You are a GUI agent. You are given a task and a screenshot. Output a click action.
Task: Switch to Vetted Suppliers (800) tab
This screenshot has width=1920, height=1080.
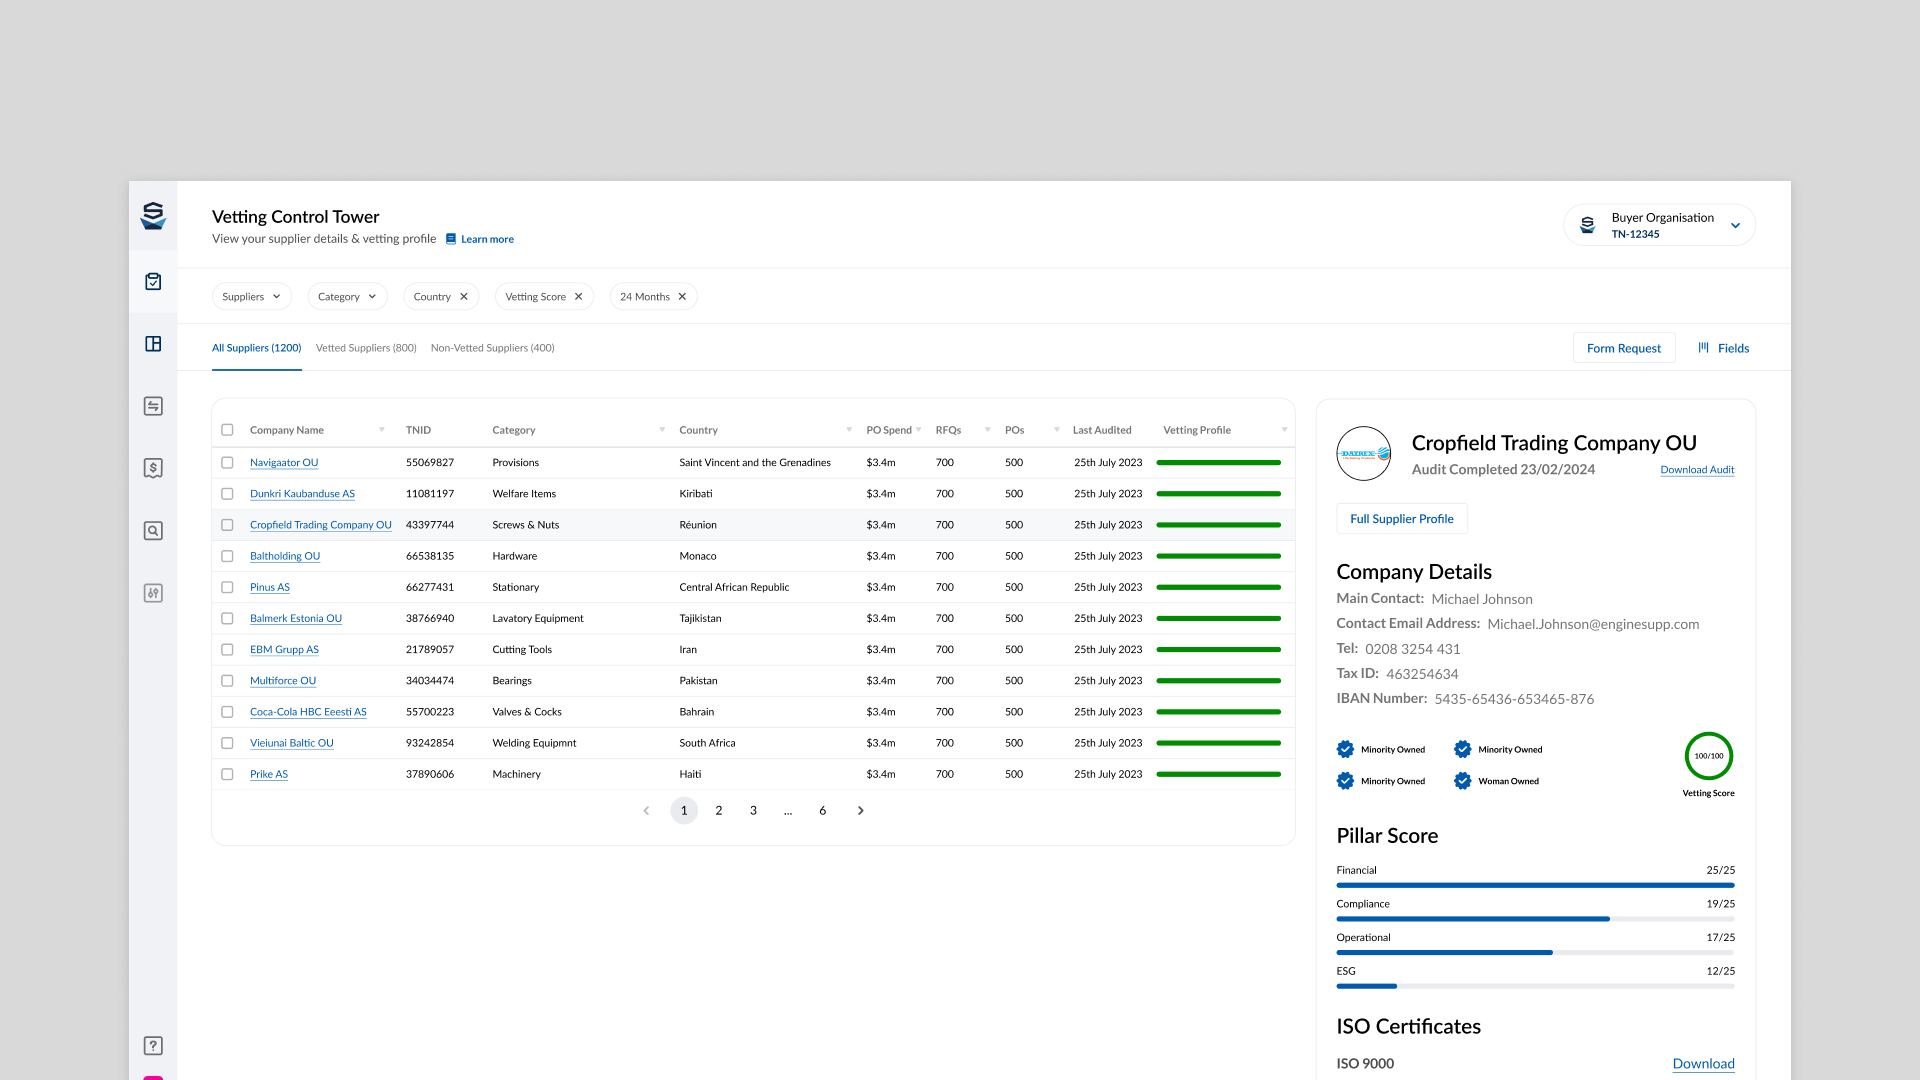point(366,348)
